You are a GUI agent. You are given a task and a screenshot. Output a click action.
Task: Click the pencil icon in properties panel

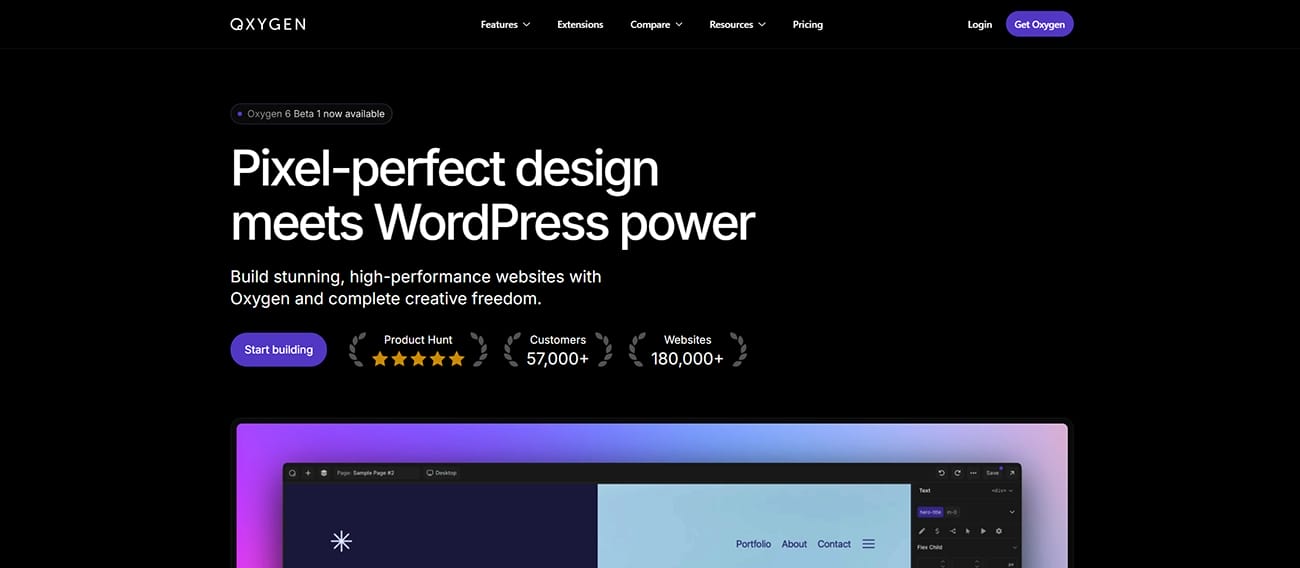tap(922, 531)
